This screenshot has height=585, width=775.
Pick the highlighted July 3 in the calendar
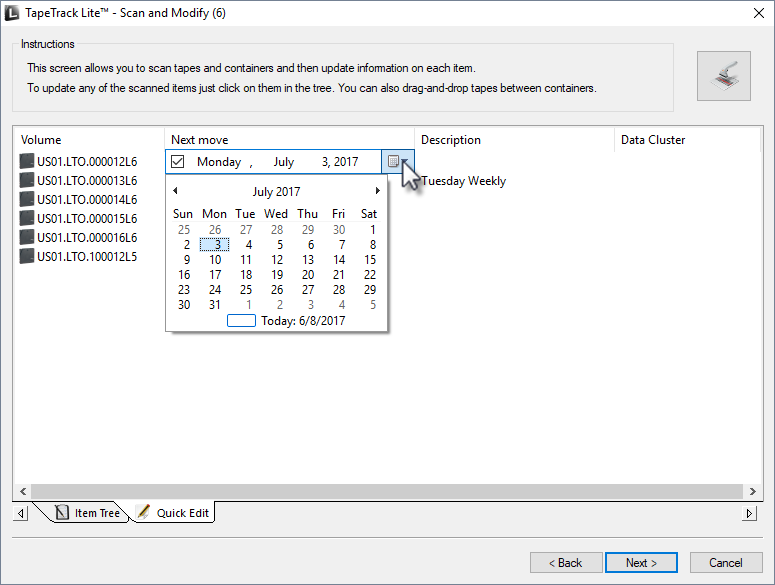point(215,245)
